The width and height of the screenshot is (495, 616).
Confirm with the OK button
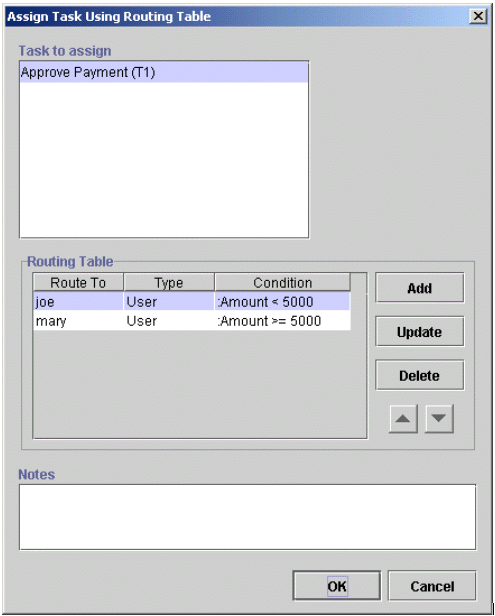tap(337, 586)
